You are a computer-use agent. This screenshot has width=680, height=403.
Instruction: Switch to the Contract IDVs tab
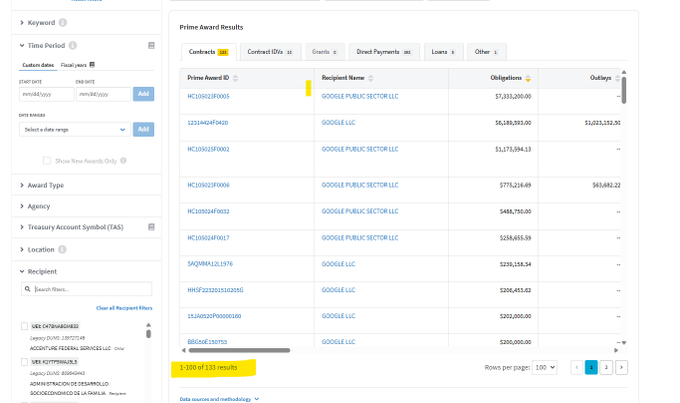(269, 51)
